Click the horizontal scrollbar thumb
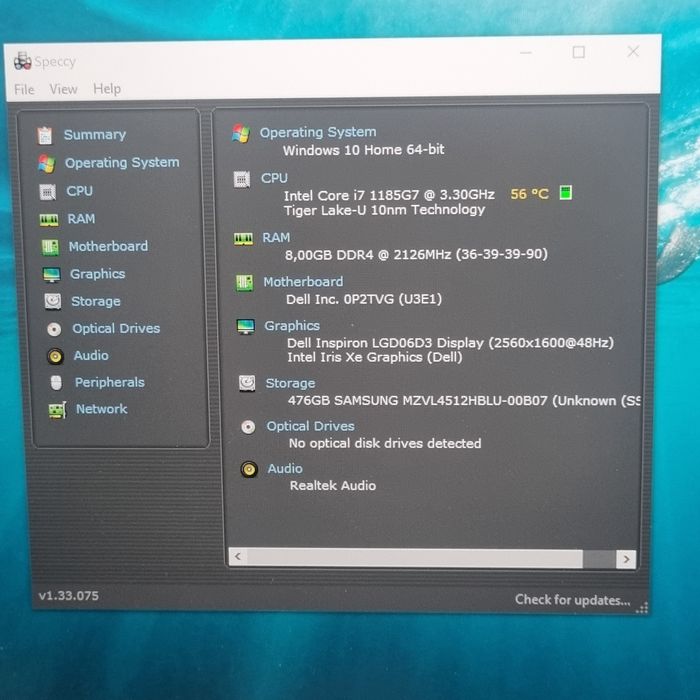Image resolution: width=700 pixels, height=700 pixels. coord(415,558)
